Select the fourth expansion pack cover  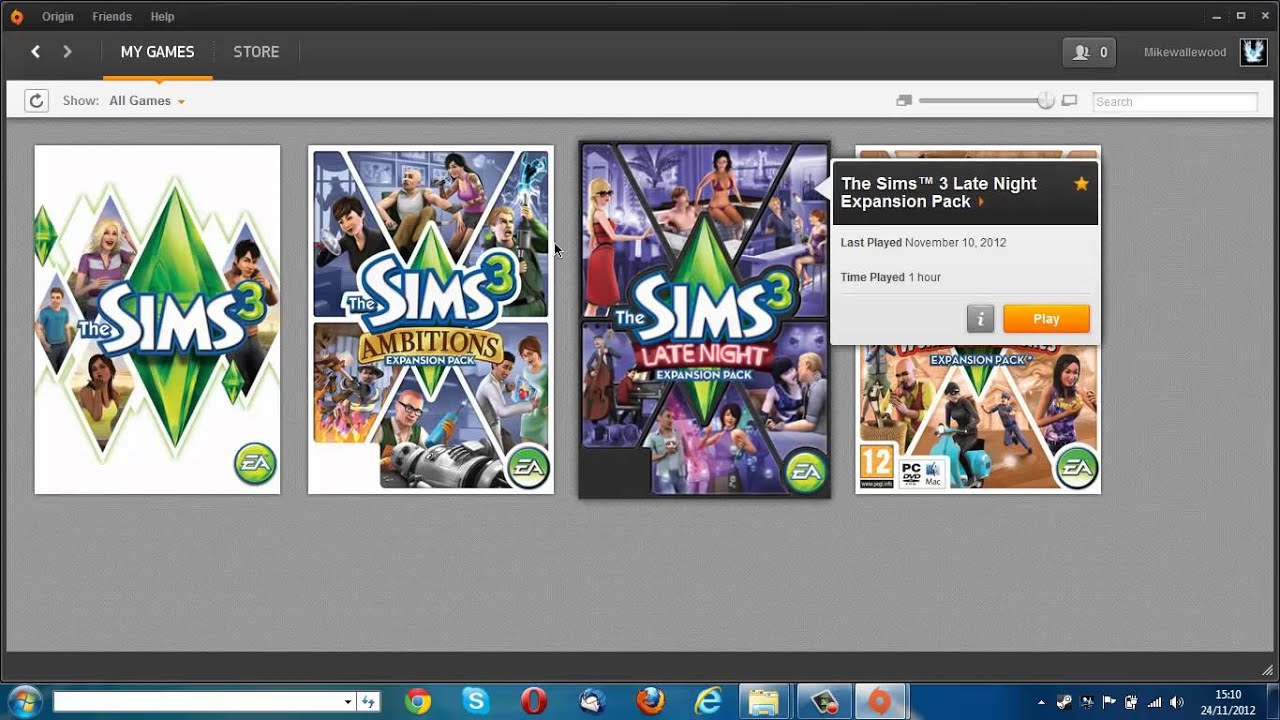click(978, 420)
